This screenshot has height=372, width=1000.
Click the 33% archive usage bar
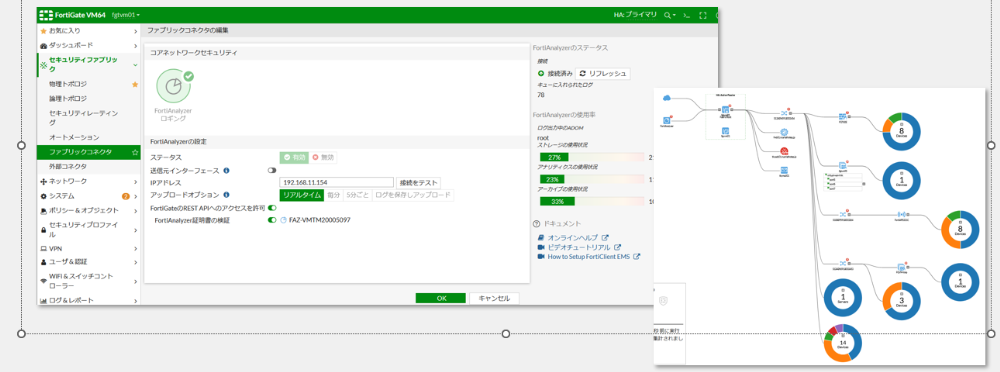[592, 201]
